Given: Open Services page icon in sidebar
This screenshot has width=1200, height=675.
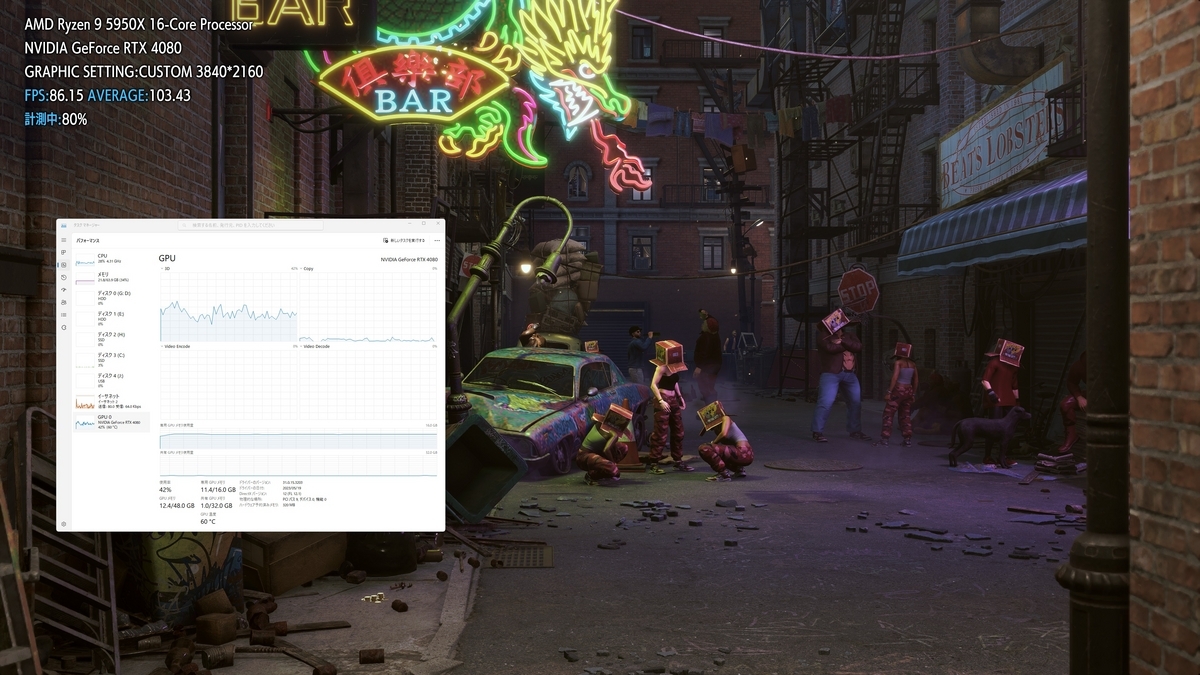Looking at the screenshot, I should [64, 327].
